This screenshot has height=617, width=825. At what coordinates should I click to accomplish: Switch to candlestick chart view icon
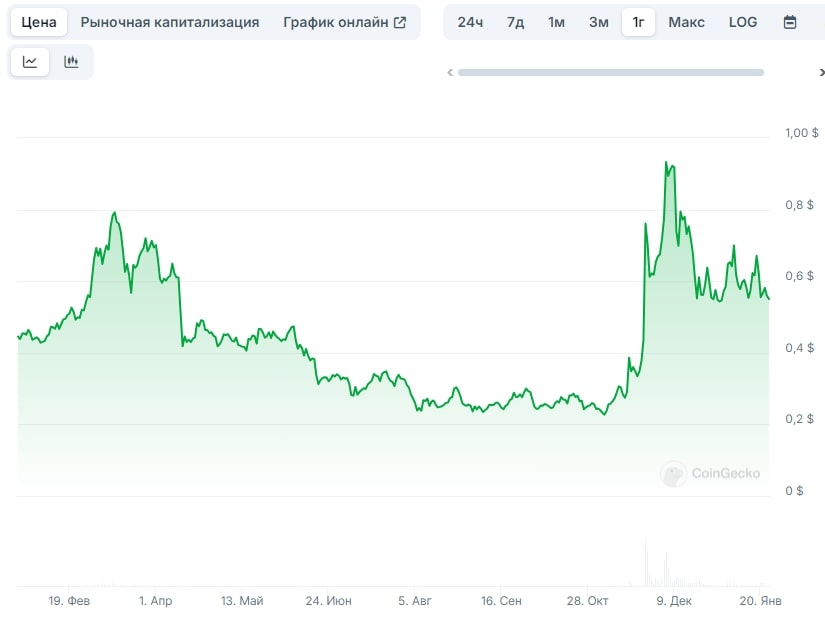coord(71,62)
